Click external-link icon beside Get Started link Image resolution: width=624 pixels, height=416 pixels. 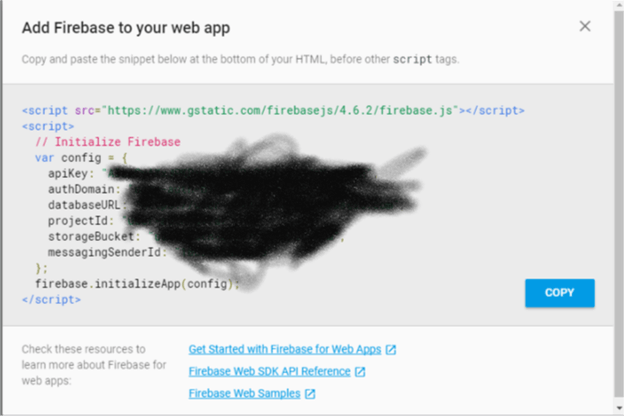point(391,350)
